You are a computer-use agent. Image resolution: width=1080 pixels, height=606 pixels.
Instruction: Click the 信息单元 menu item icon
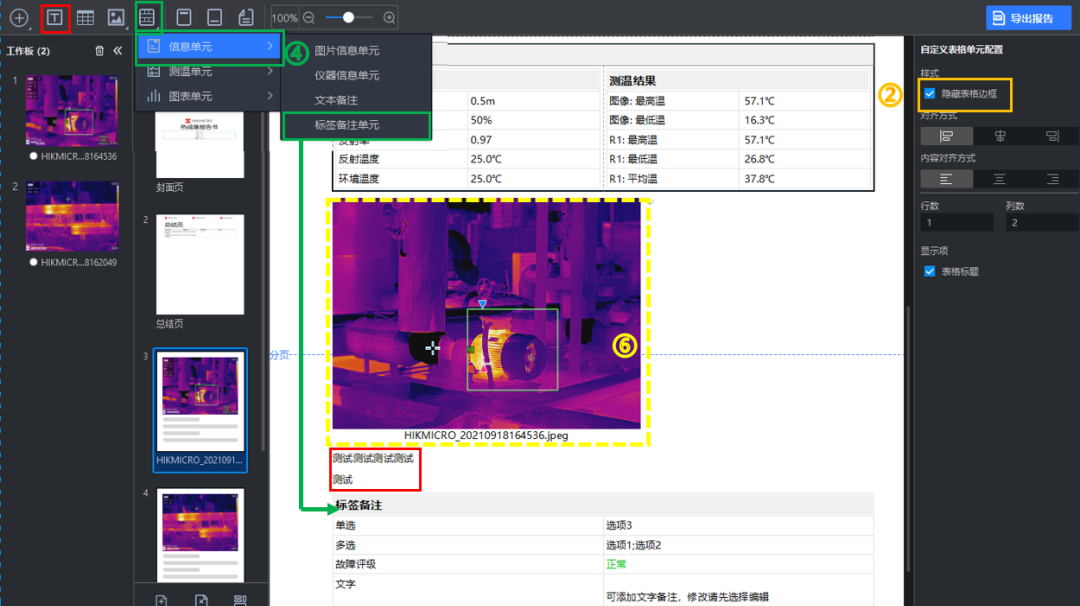(x=154, y=46)
